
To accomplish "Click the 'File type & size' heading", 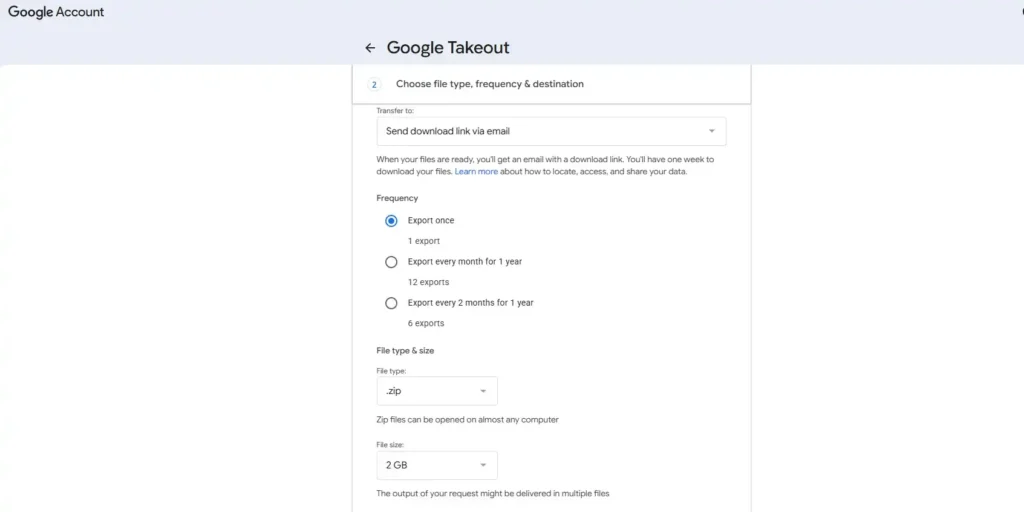I will [x=406, y=351].
